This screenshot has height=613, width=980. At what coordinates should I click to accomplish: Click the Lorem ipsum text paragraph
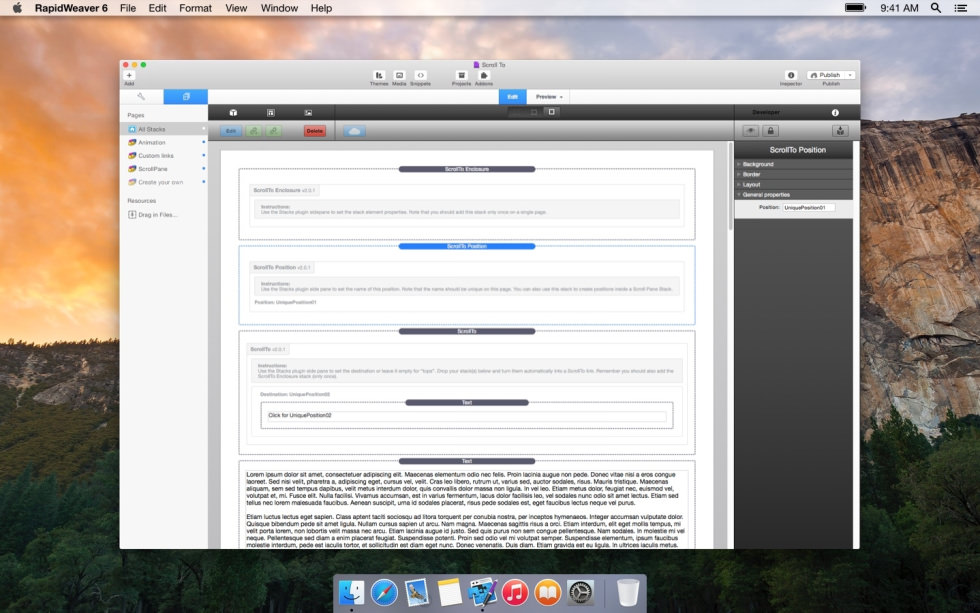point(464,489)
